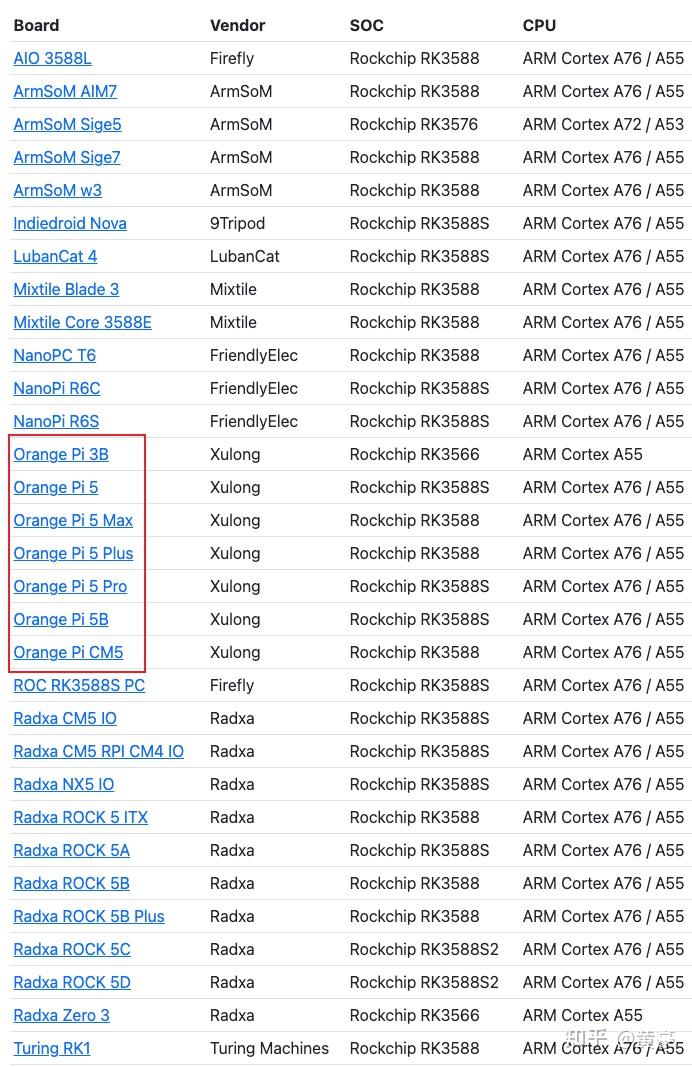The height and width of the screenshot is (1067, 692).
Task: Open the Indiedroid Nova link
Action: tap(70, 223)
